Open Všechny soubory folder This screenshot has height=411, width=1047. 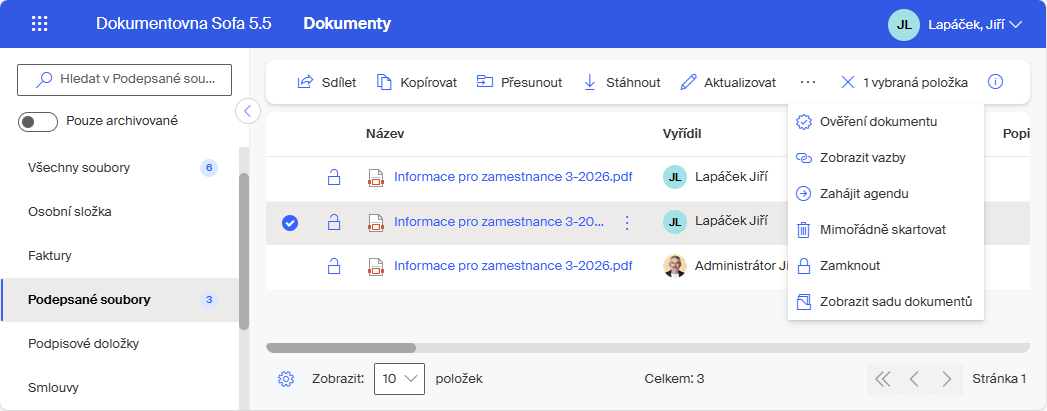pos(120,167)
